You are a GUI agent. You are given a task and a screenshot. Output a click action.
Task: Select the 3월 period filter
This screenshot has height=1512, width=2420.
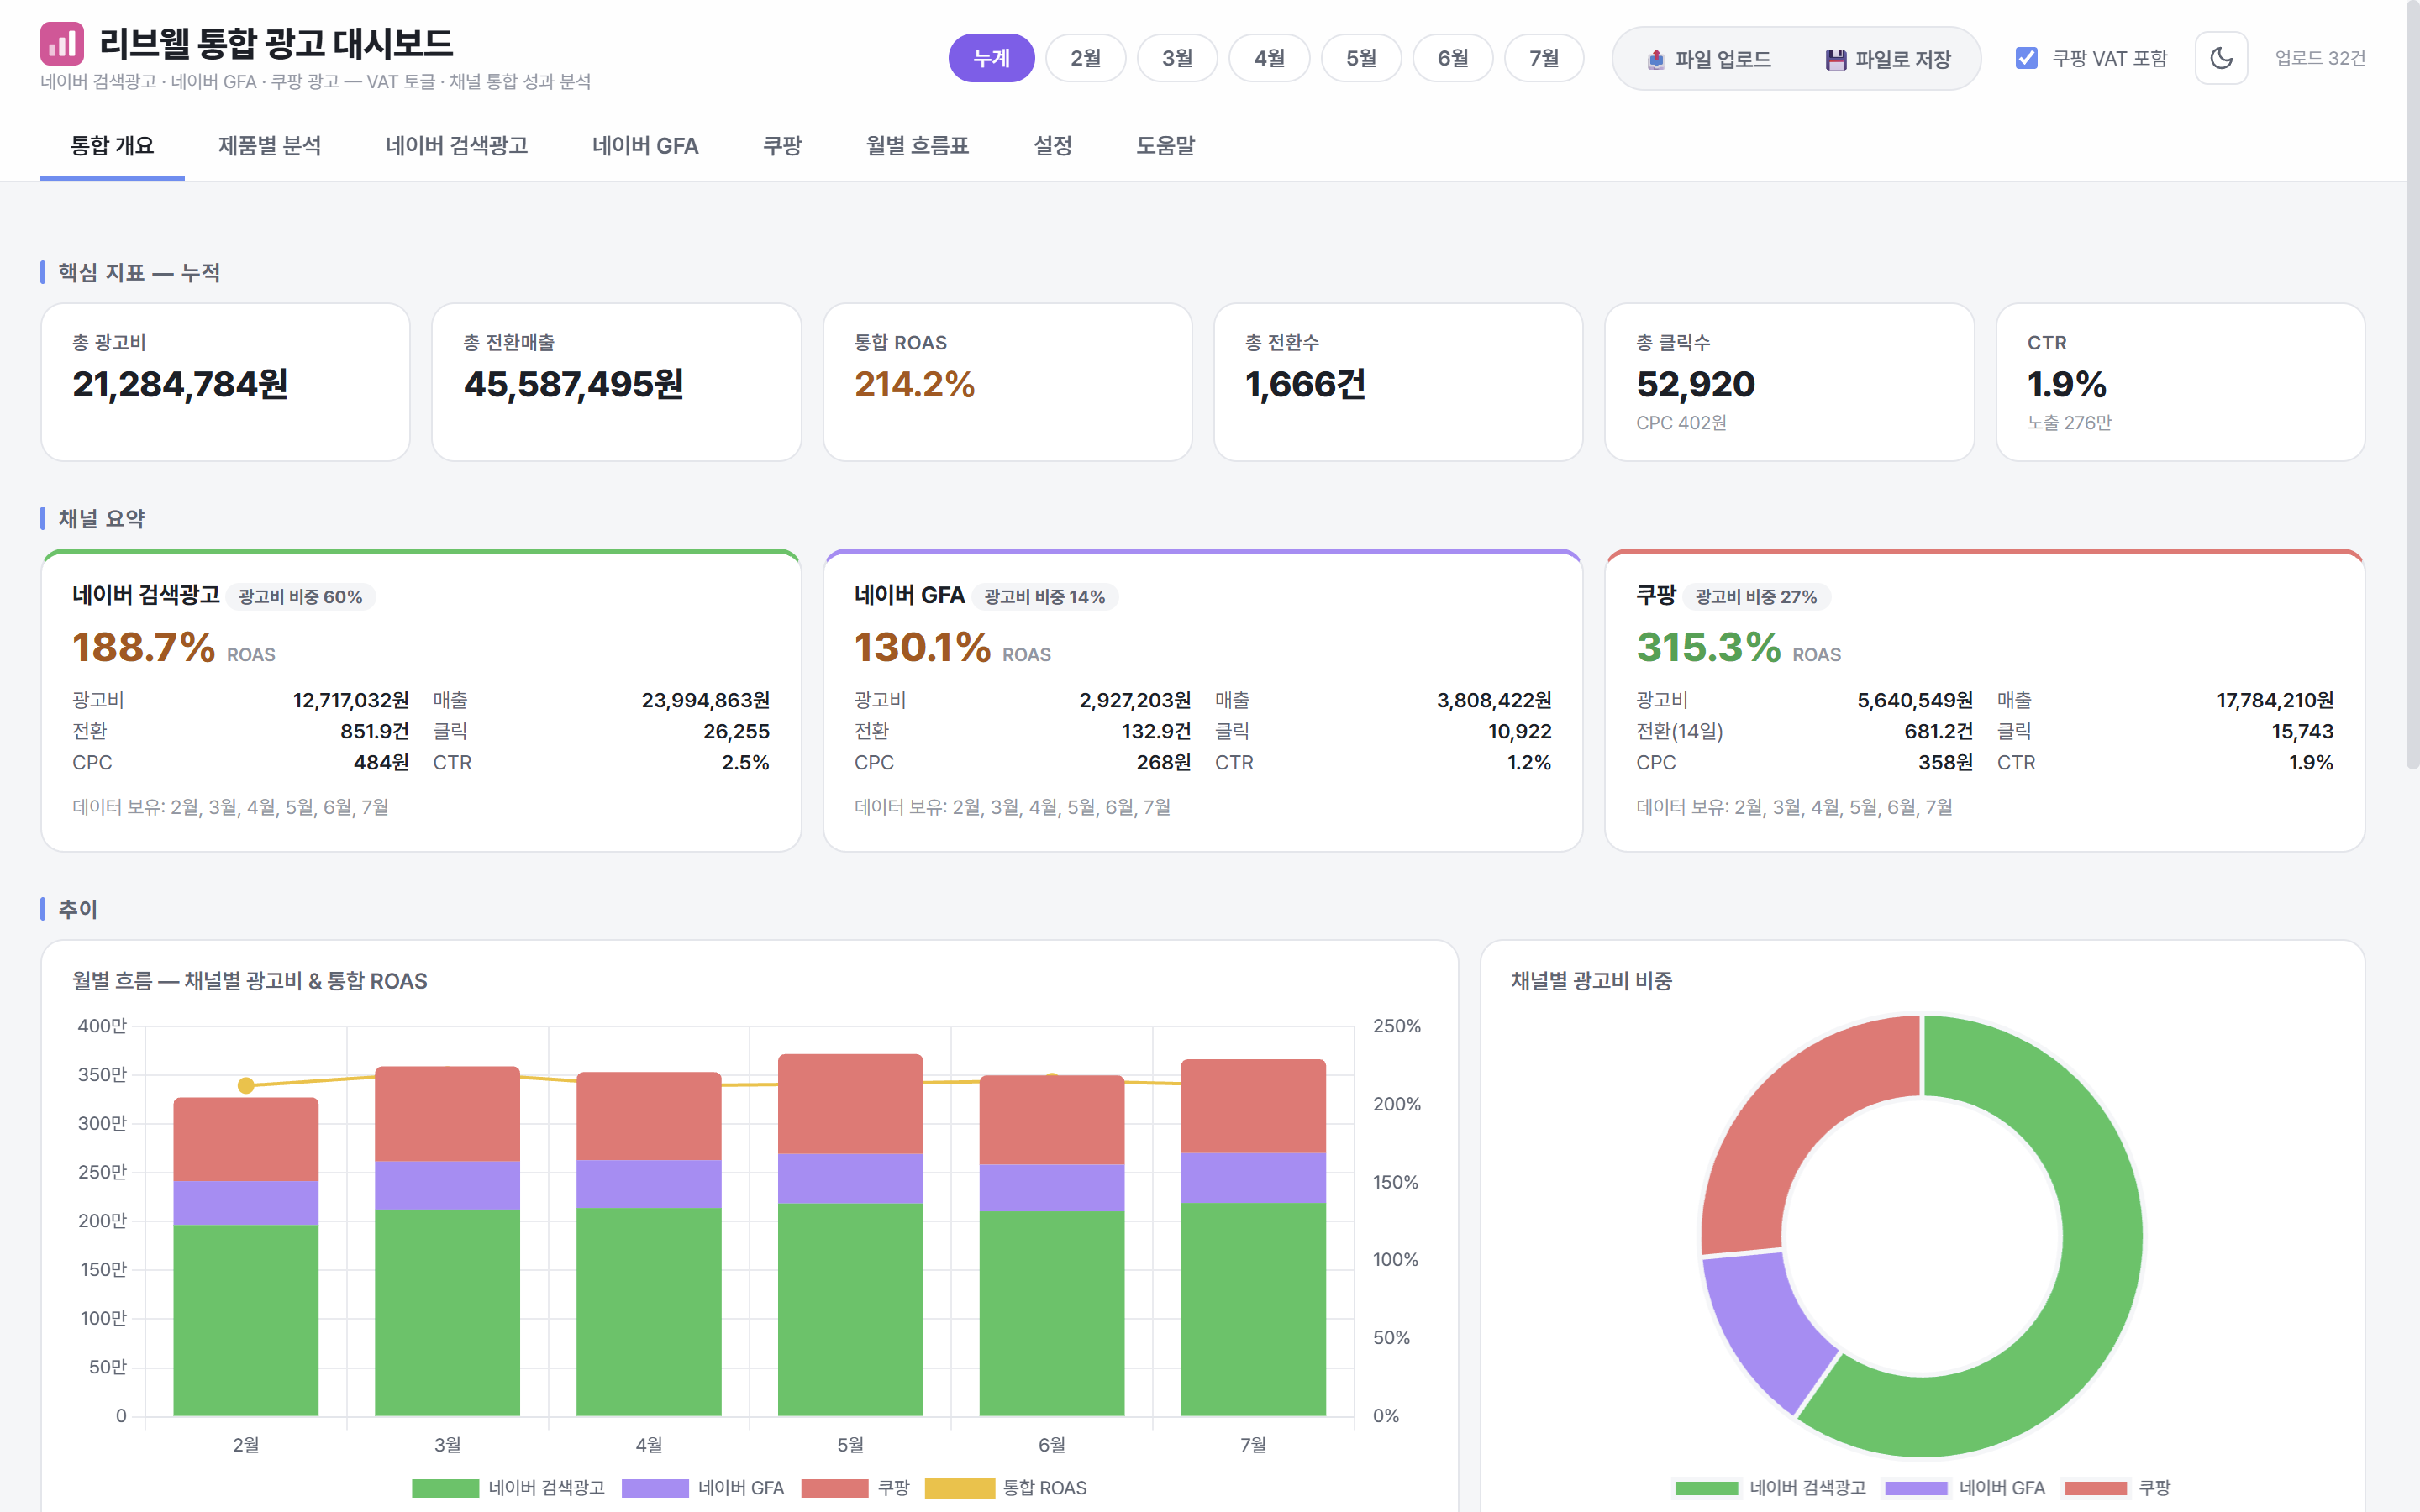tap(1177, 58)
